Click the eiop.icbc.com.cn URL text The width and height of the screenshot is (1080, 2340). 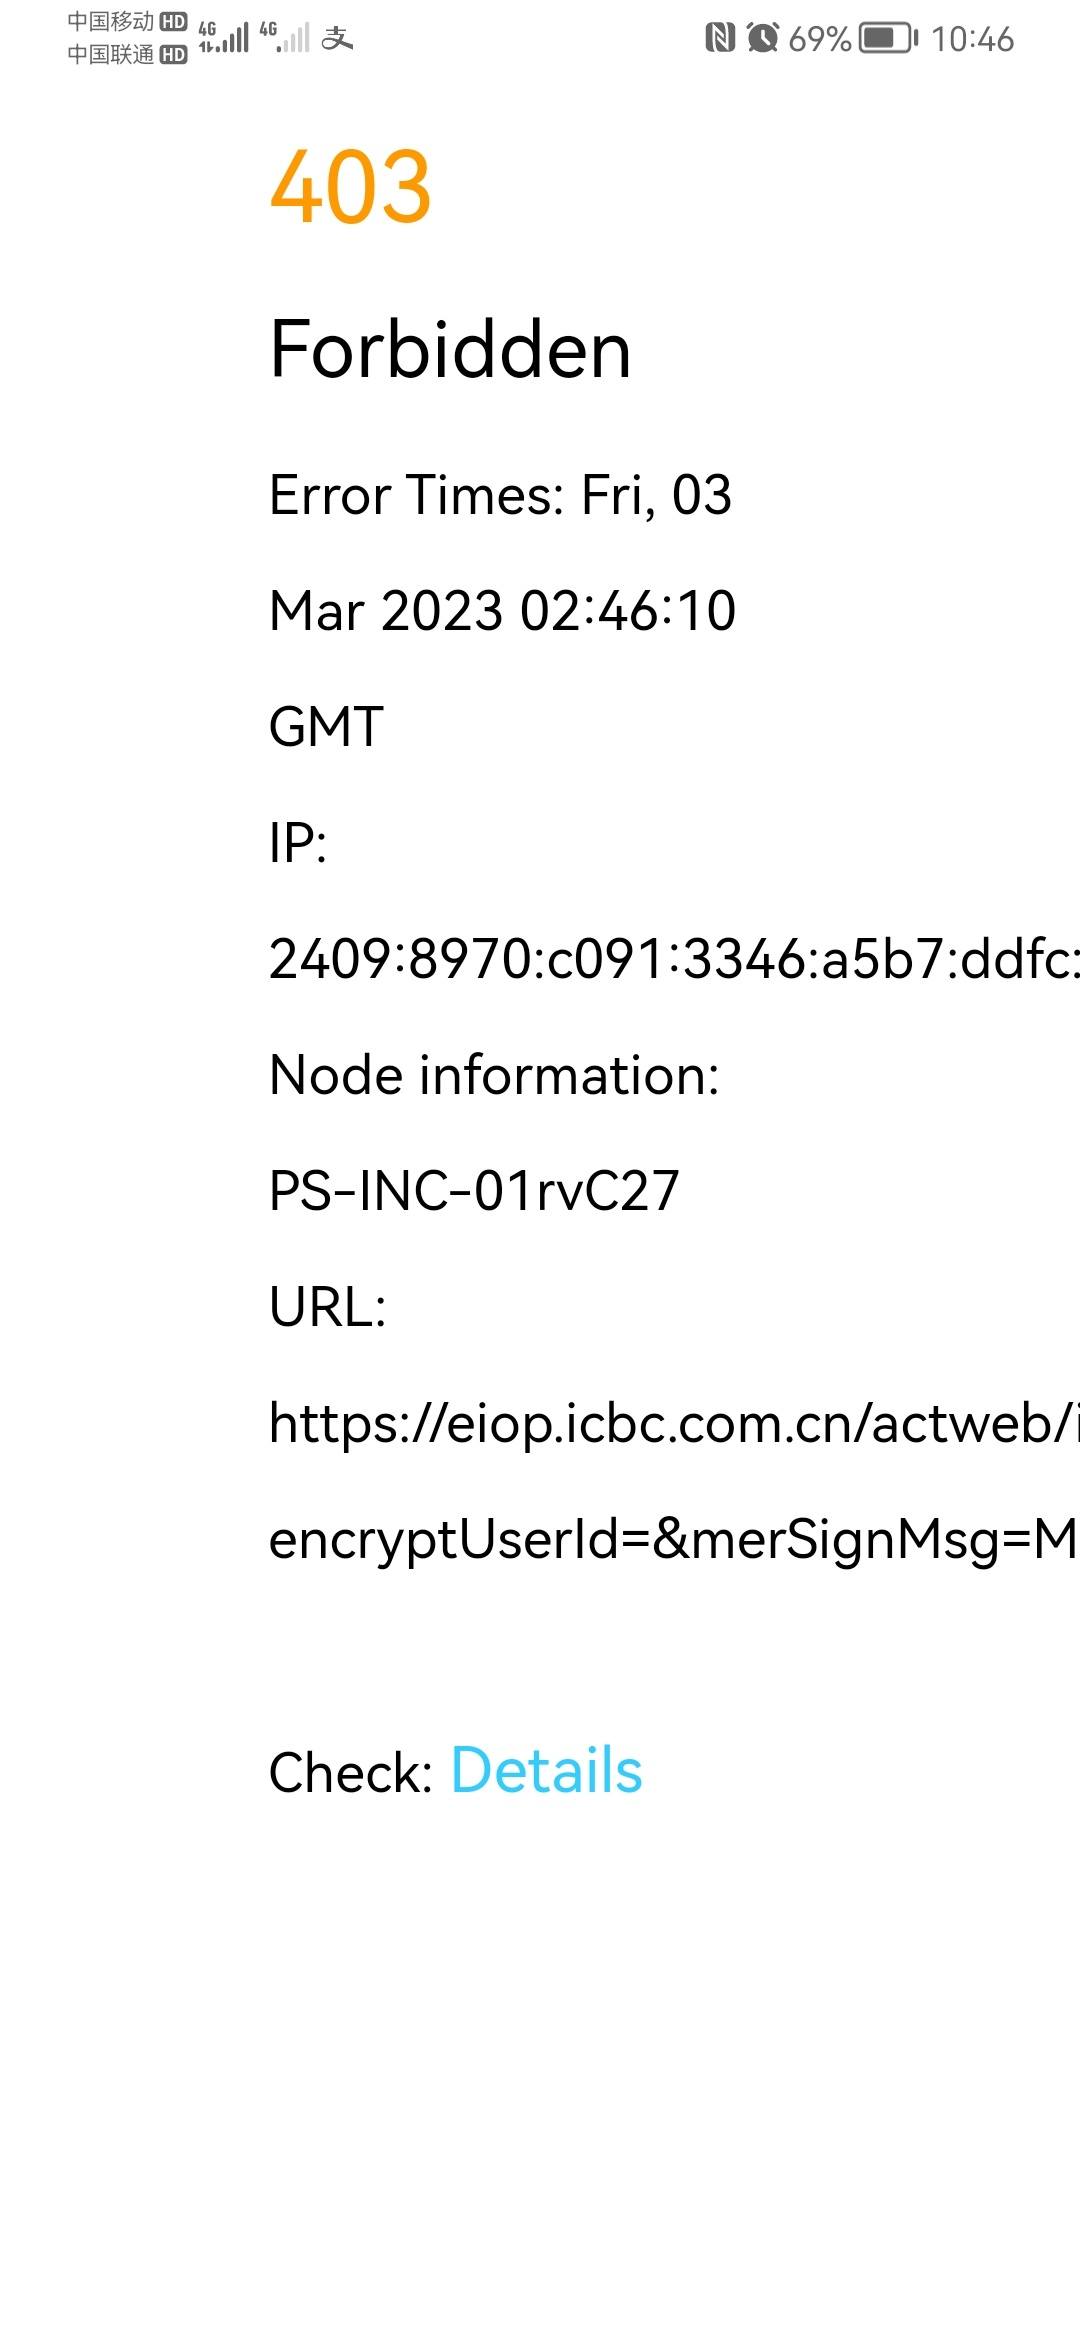674,1423
